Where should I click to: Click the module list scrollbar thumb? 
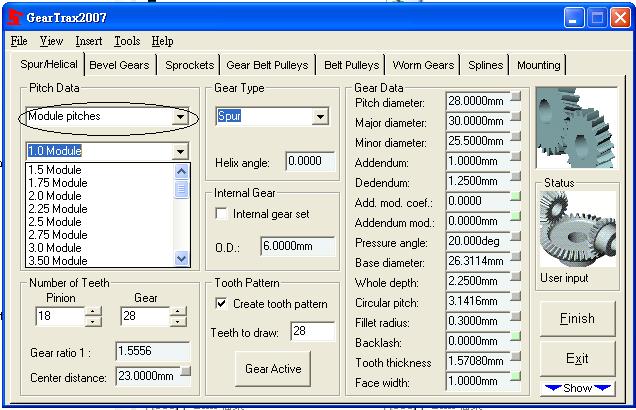point(181,189)
